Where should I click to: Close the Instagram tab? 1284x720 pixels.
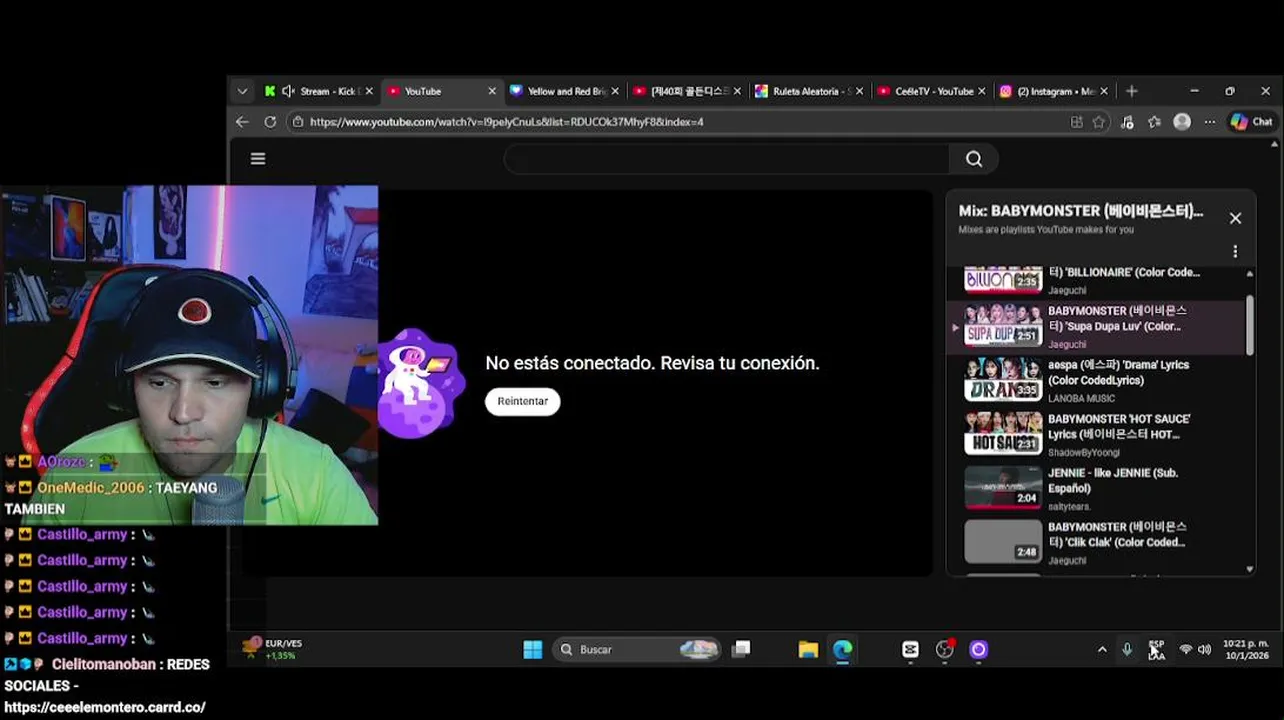[x=1105, y=91]
